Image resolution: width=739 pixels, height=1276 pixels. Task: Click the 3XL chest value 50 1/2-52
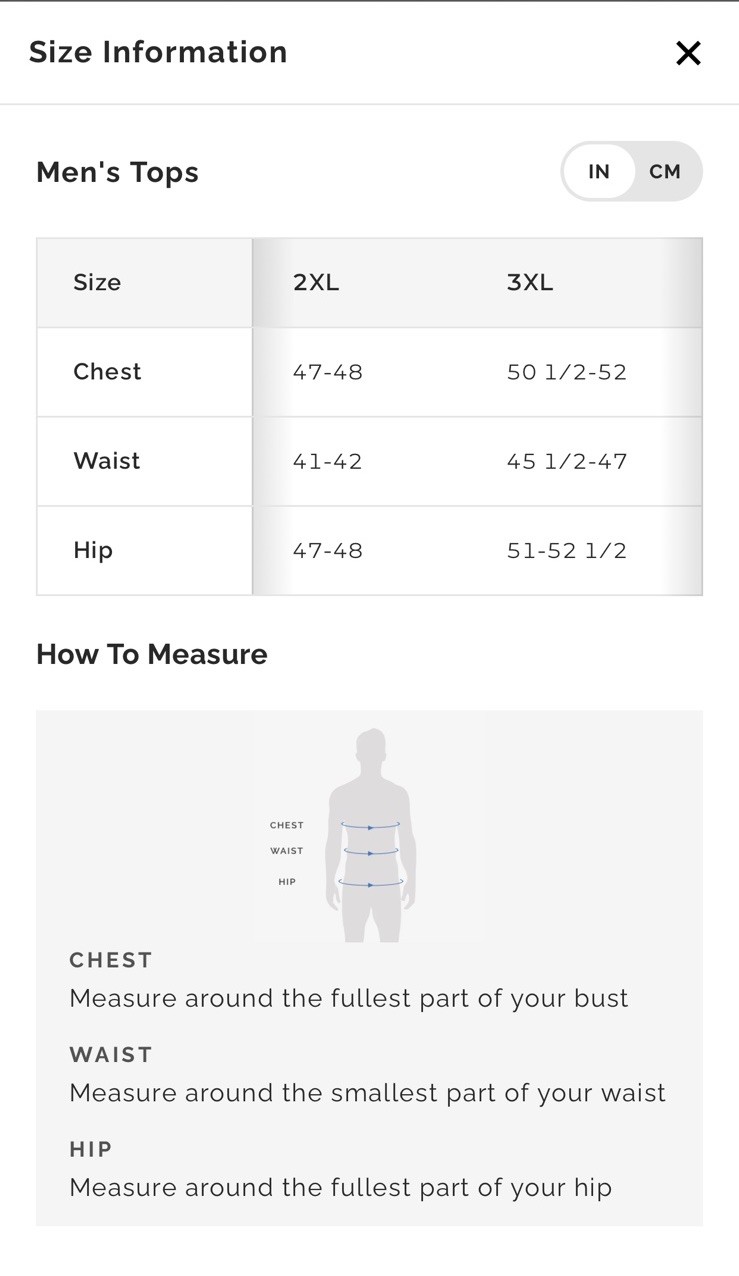coord(566,373)
